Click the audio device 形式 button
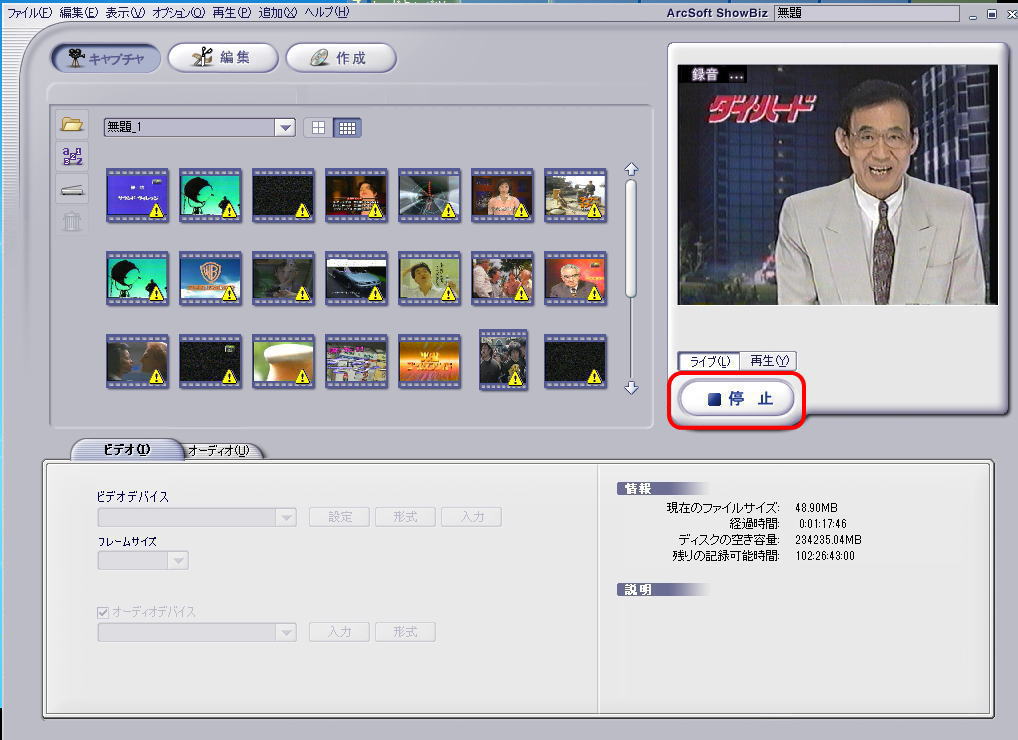Screen dimensions: 1018x740 (x=405, y=632)
